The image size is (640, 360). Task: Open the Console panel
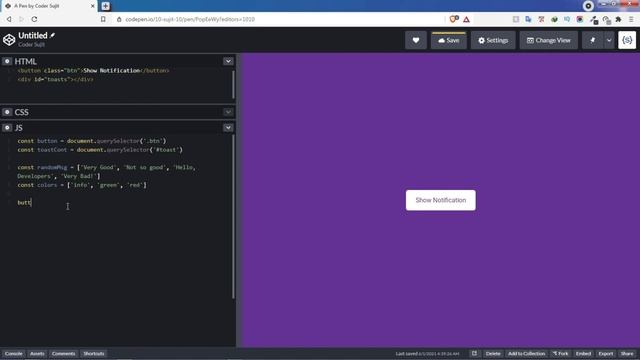(x=13, y=353)
